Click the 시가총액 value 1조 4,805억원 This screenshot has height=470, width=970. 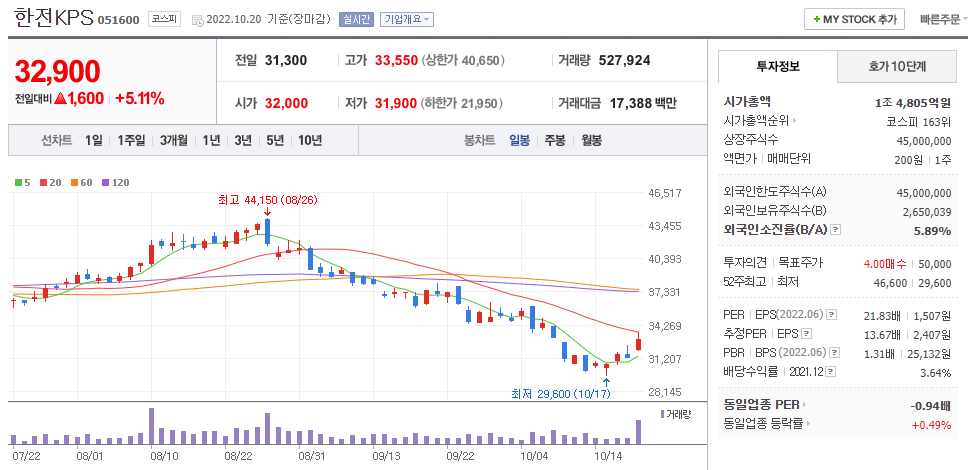pyautogui.click(x=912, y=102)
